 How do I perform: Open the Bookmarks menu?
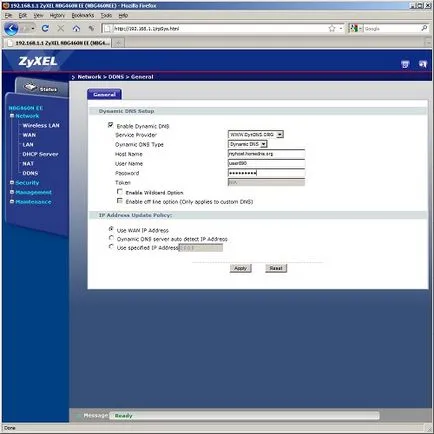coord(83,15)
